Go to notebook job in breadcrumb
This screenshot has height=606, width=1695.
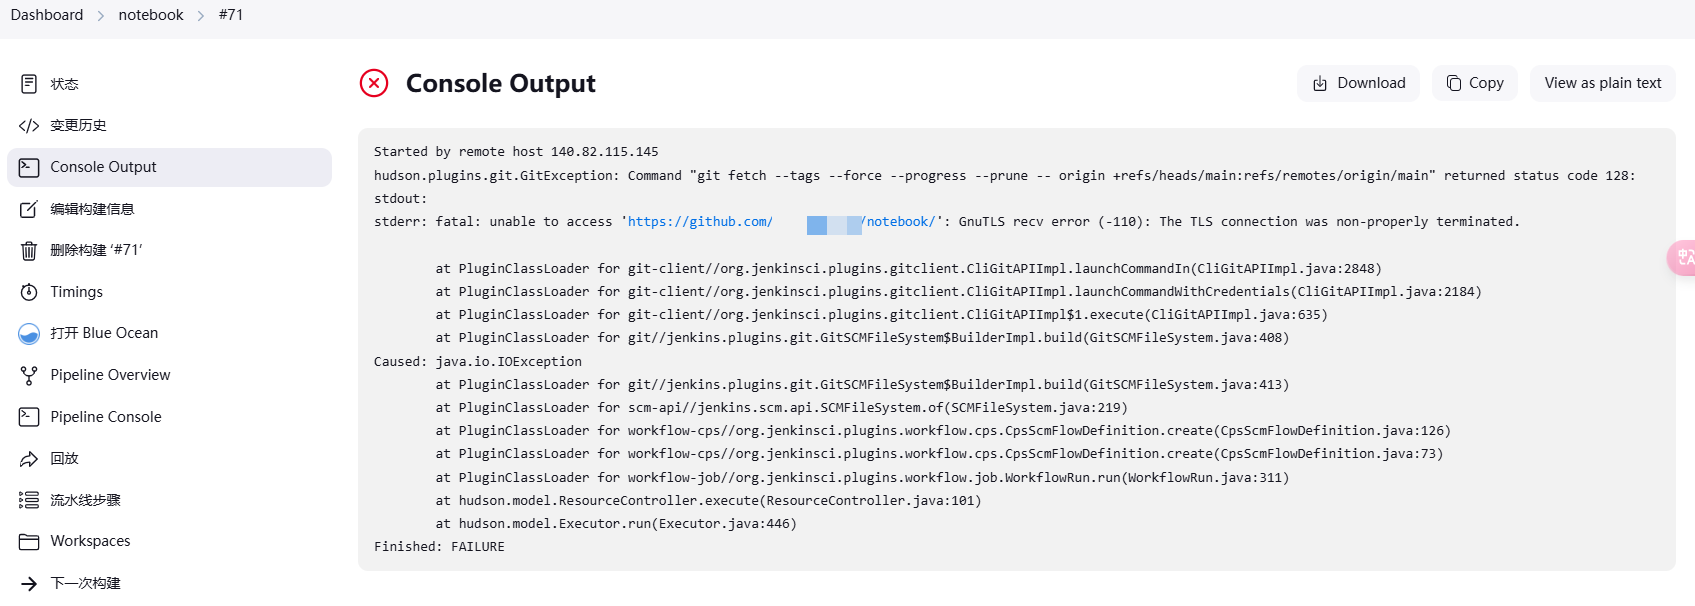(x=151, y=15)
